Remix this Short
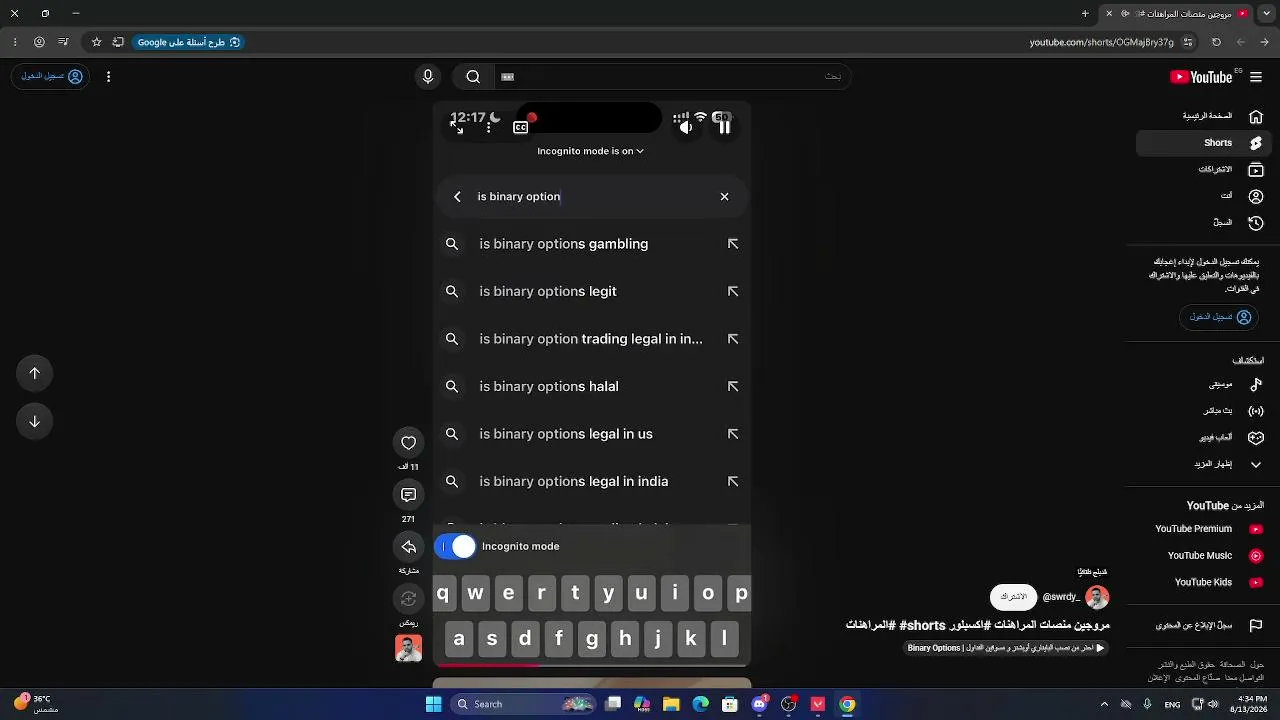This screenshot has width=1280, height=720. click(x=408, y=599)
